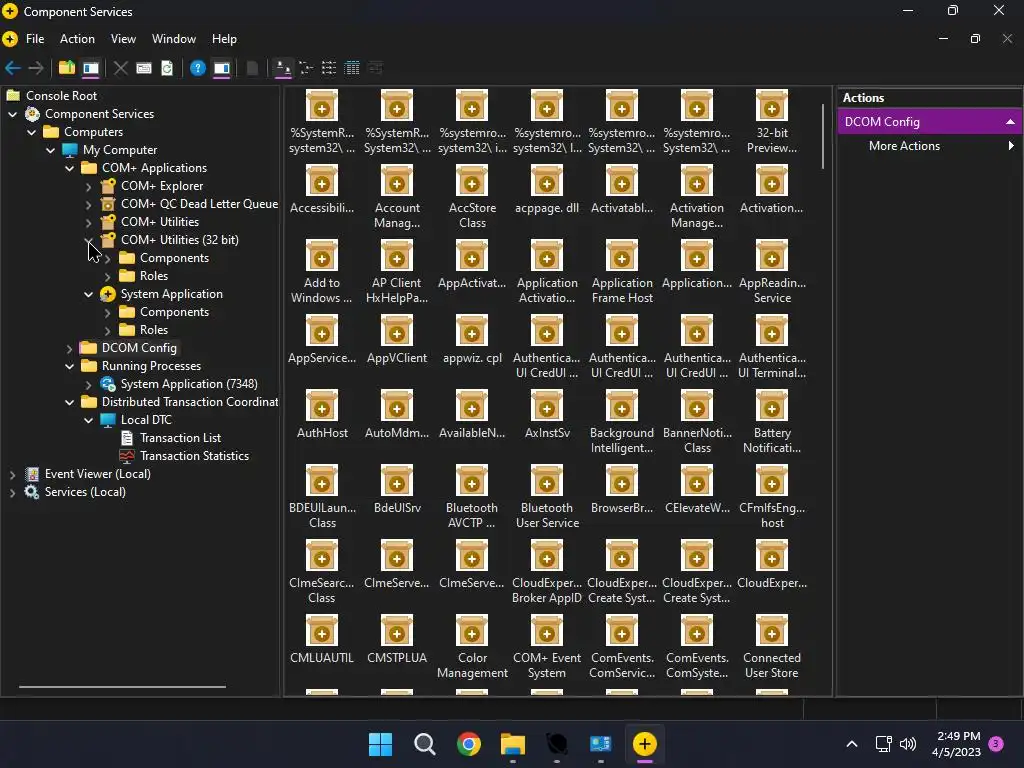Select System Application (7348) process

coord(189,384)
